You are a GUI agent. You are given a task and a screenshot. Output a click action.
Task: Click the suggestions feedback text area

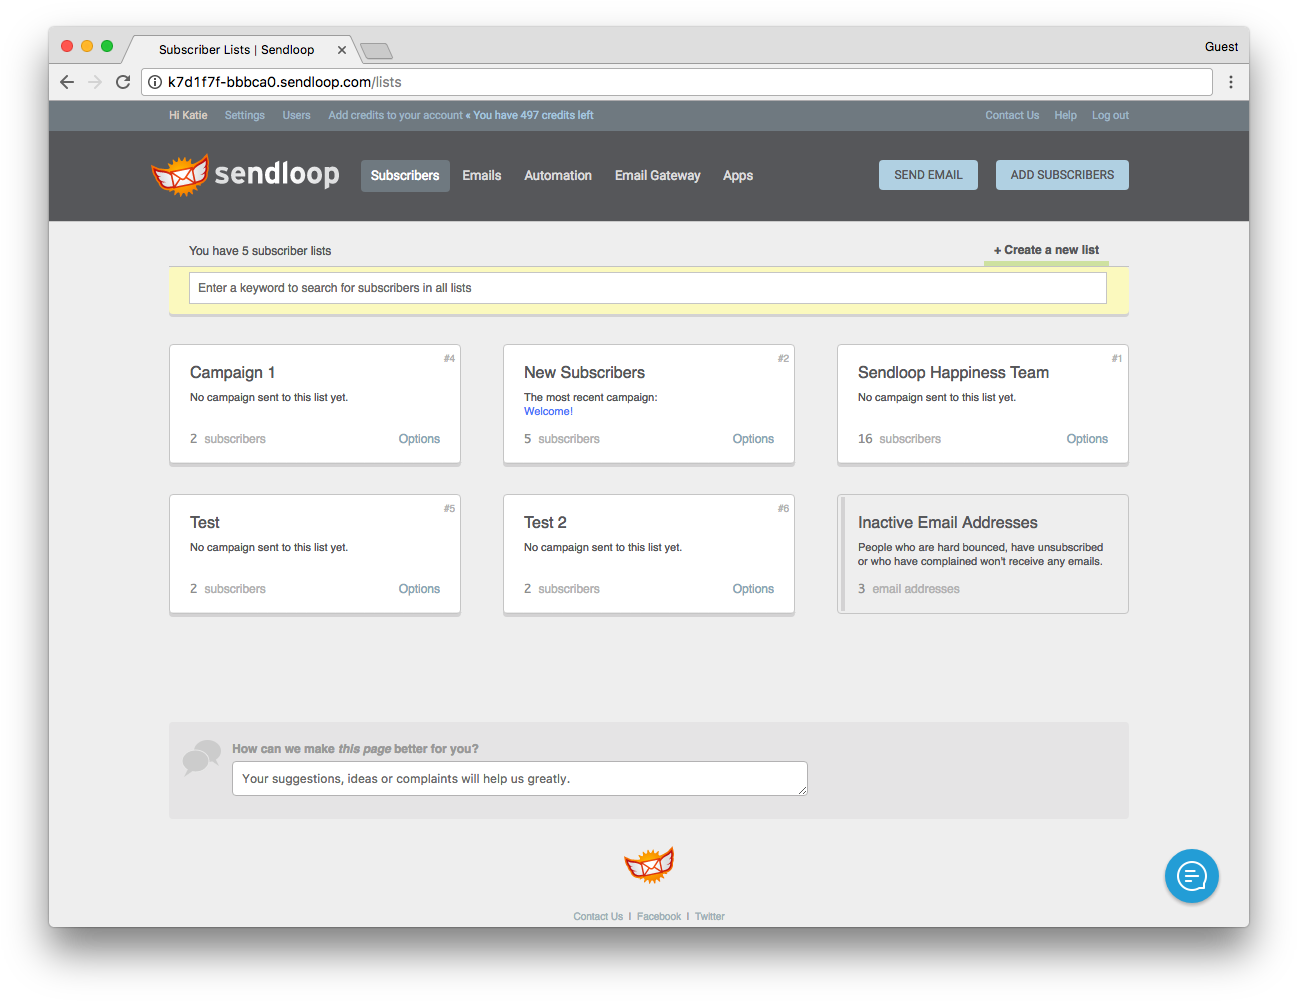520,779
